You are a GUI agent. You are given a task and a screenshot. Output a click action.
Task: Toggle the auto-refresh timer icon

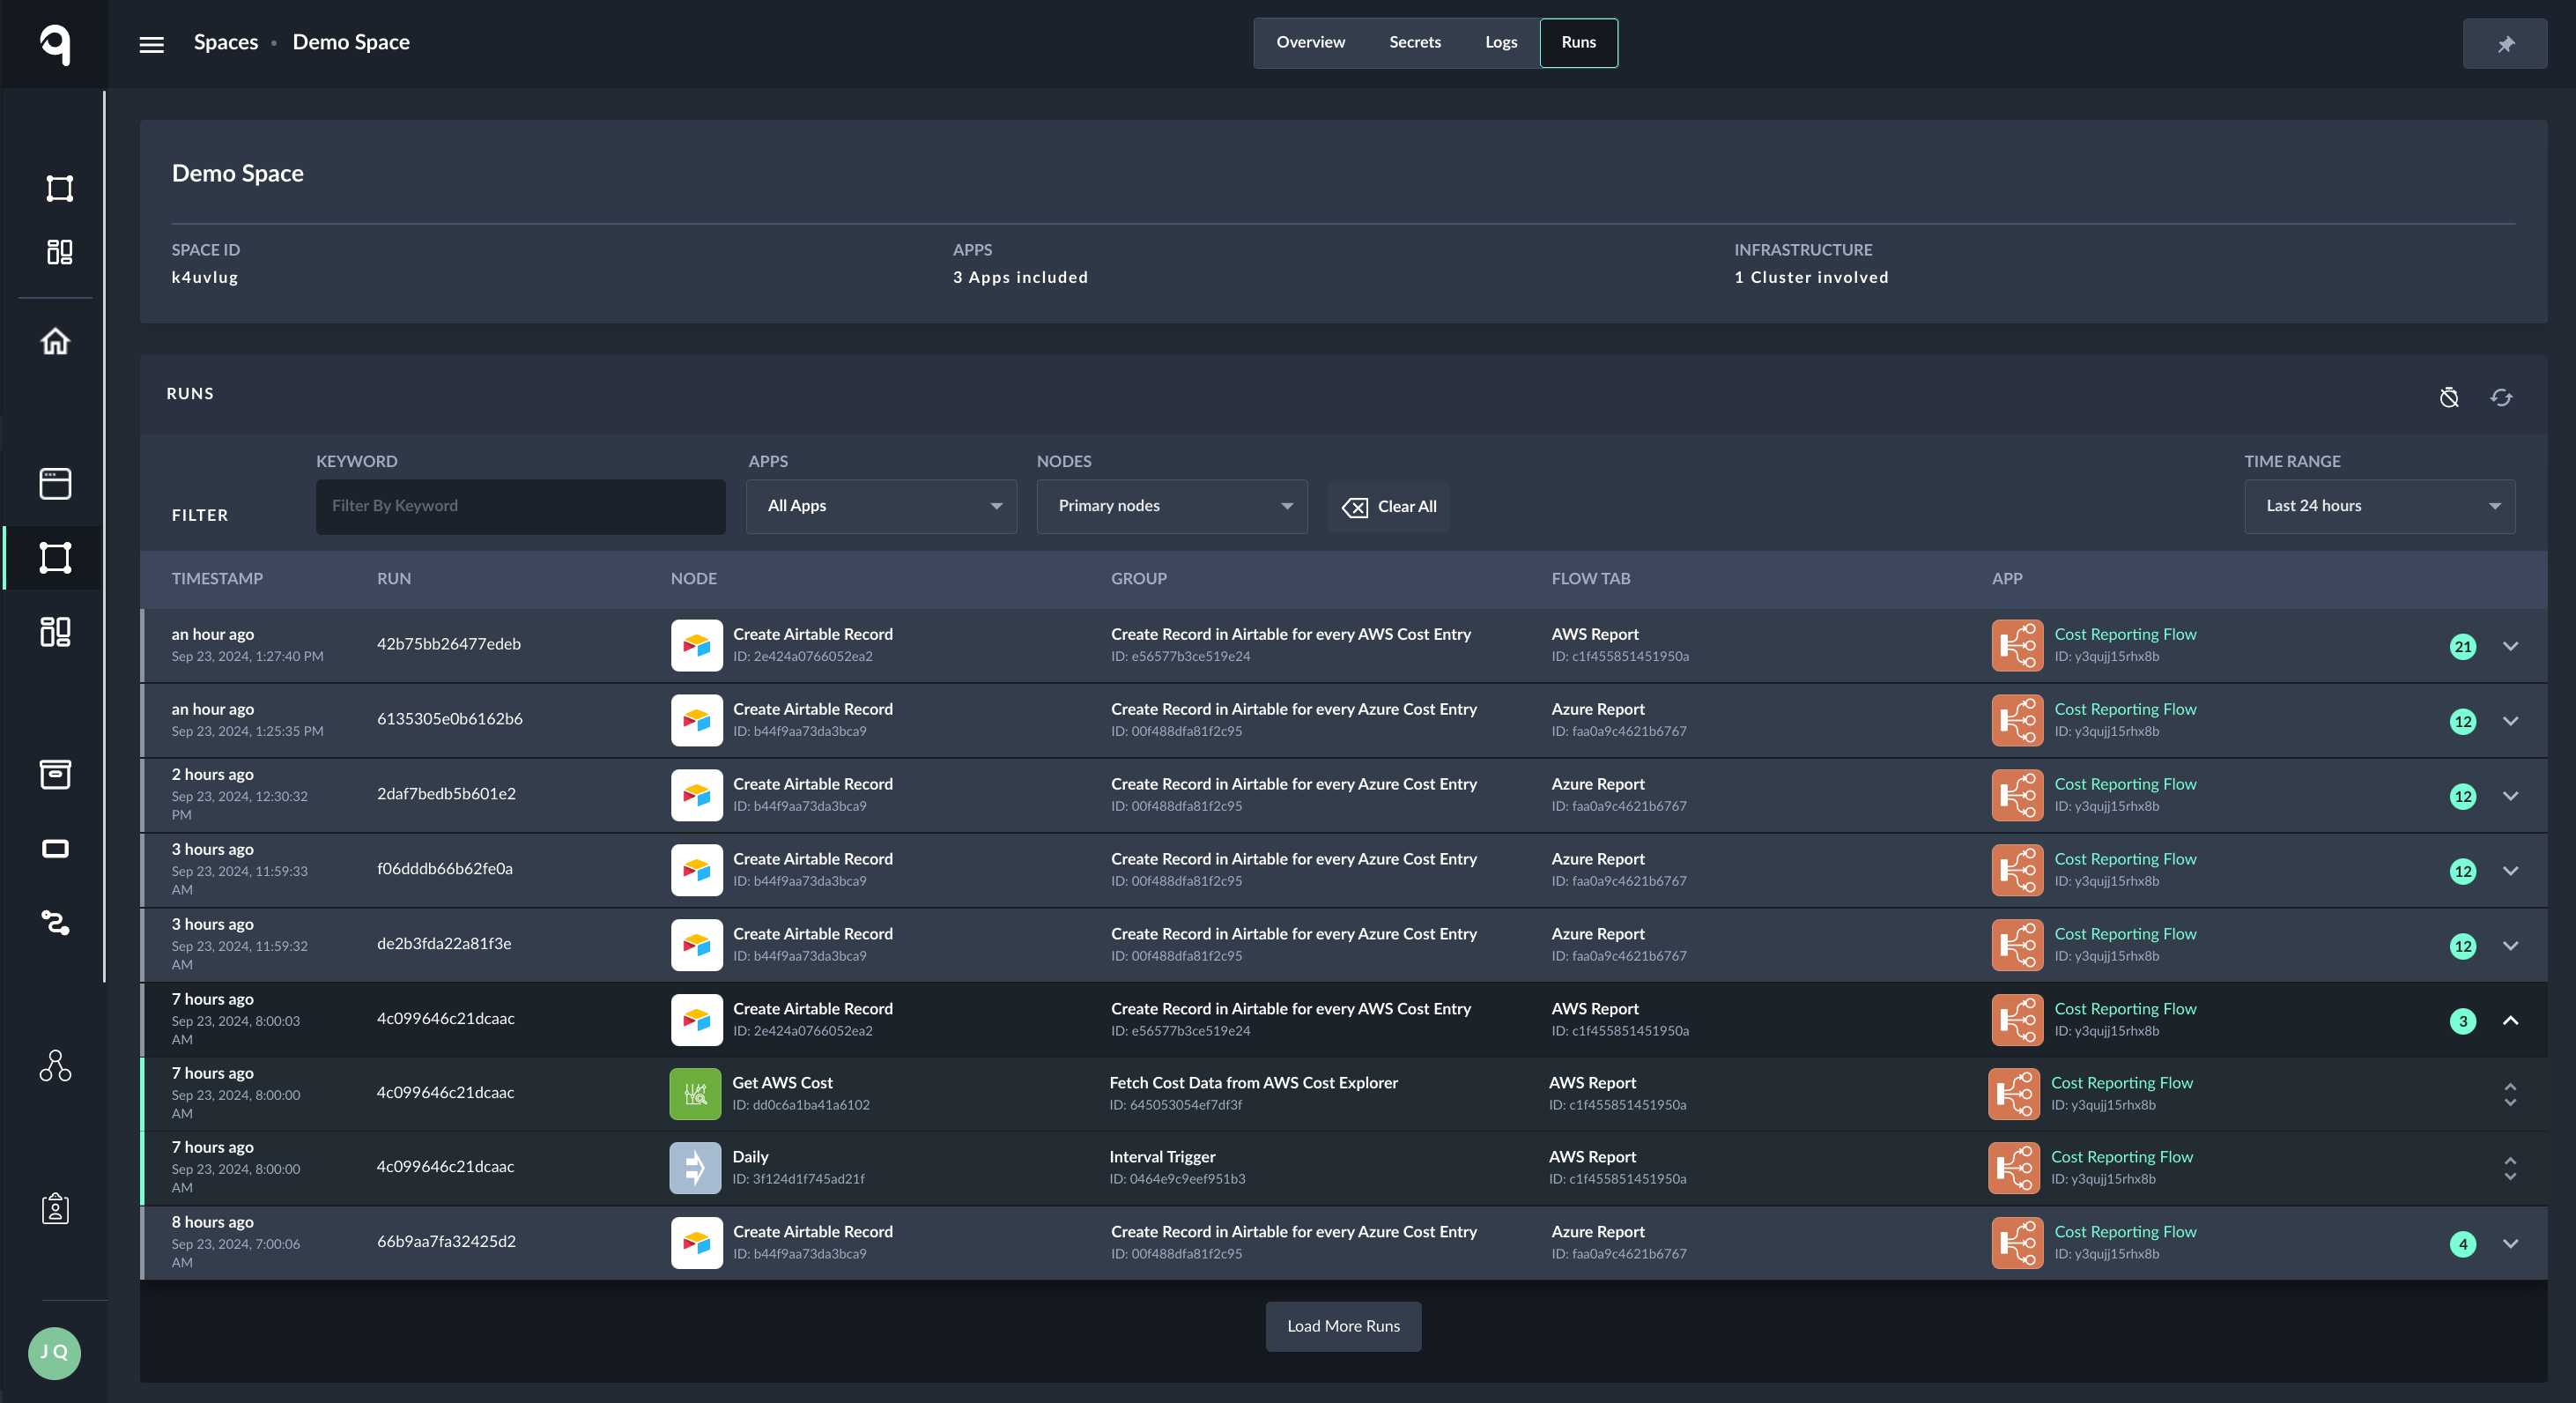[2448, 397]
